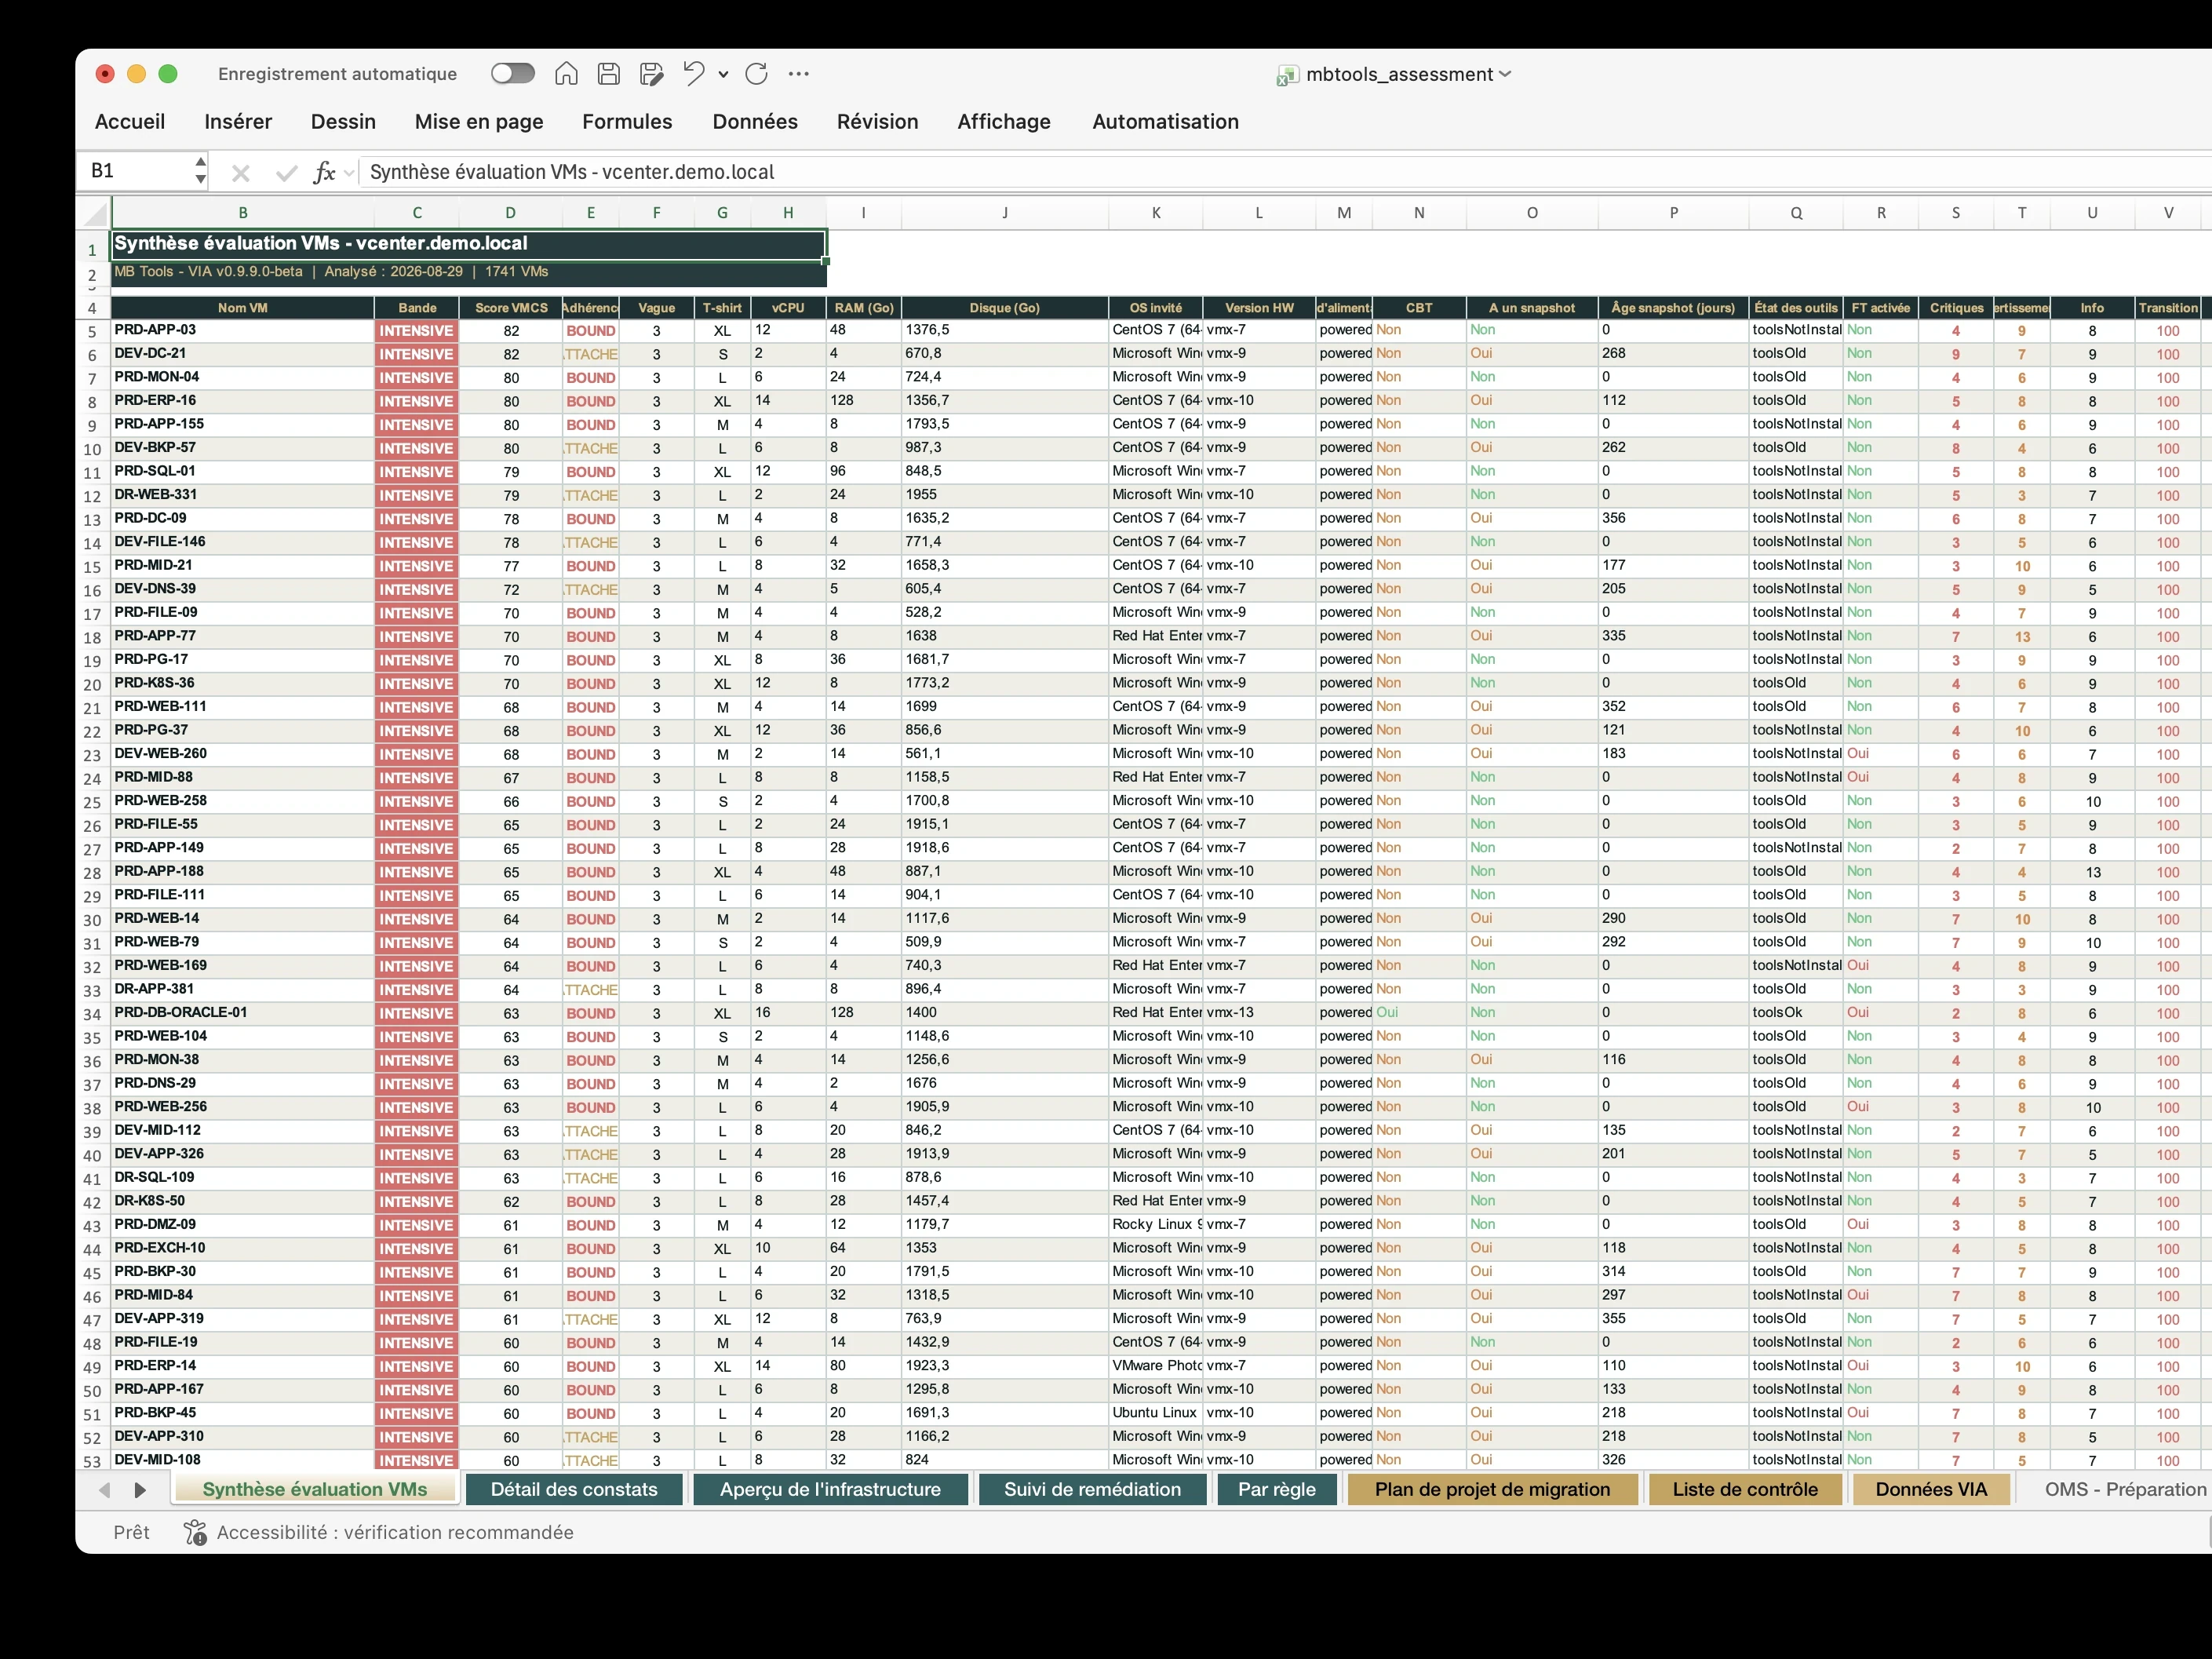Viewport: 2212px width, 1659px height.
Task: Open the Accueil ribbon tab
Action: tap(130, 121)
